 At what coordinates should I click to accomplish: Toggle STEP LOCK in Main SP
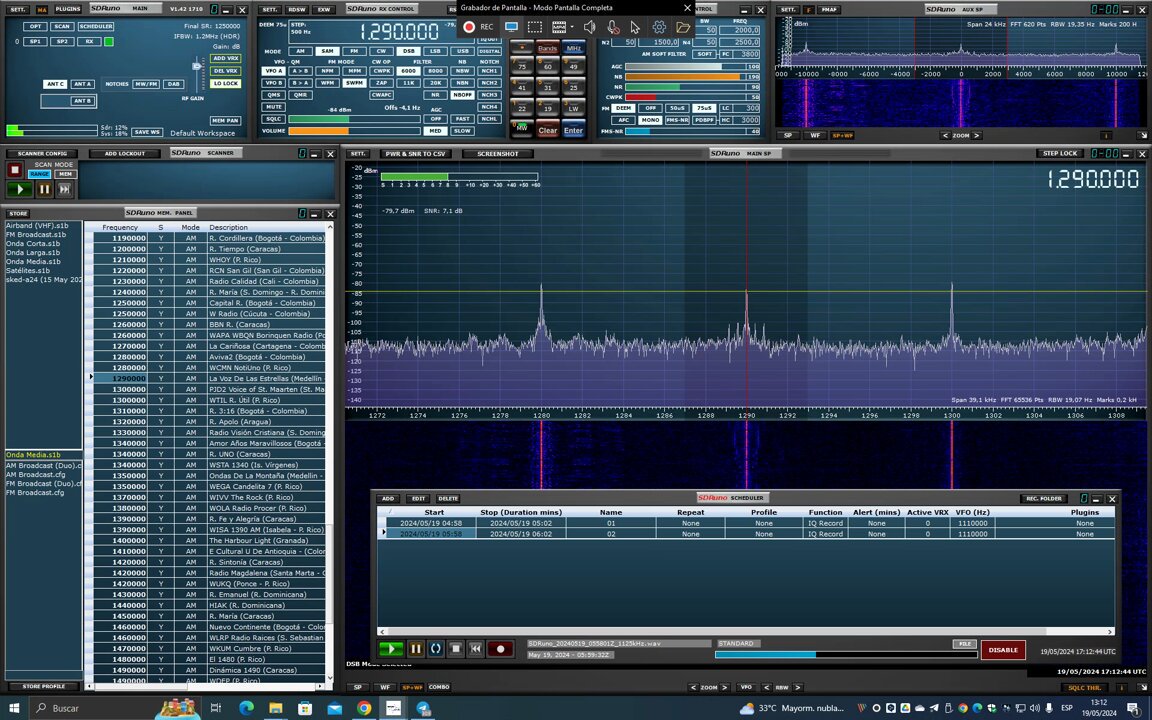click(1060, 154)
